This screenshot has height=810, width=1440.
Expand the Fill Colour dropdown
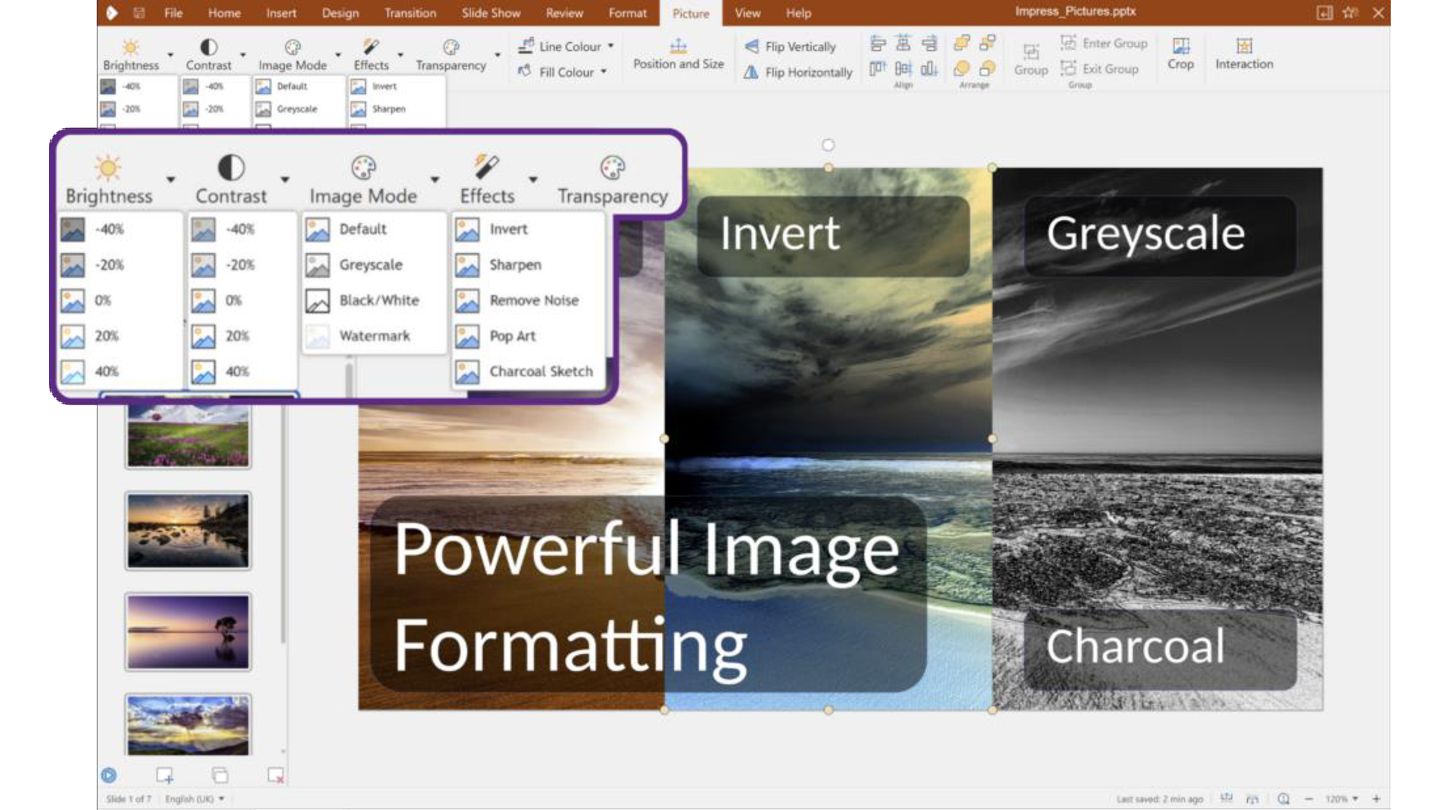point(604,72)
